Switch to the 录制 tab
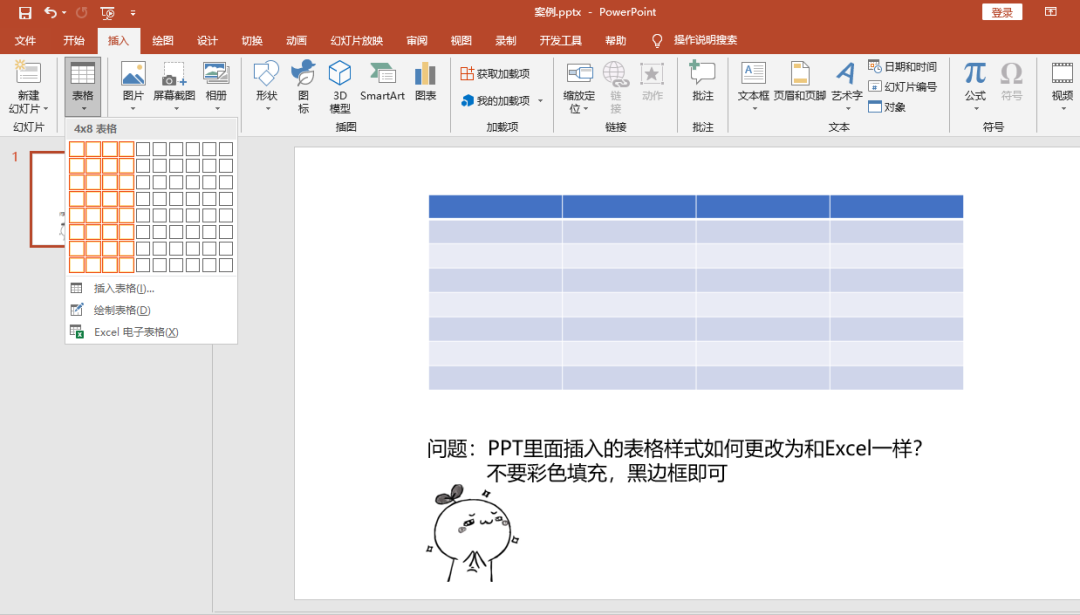The width and height of the screenshot is (1080, 615). [506, 41]
